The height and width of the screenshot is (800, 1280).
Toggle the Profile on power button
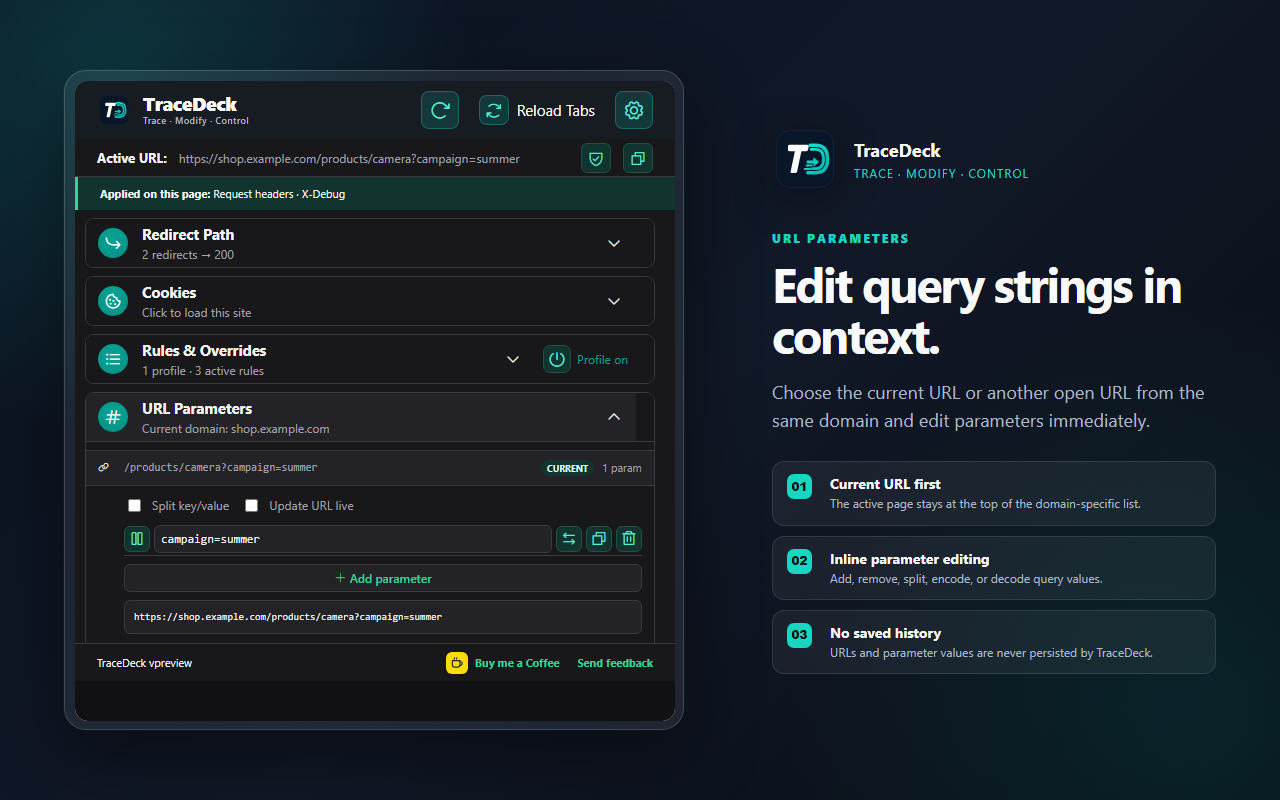click(557, 359)
